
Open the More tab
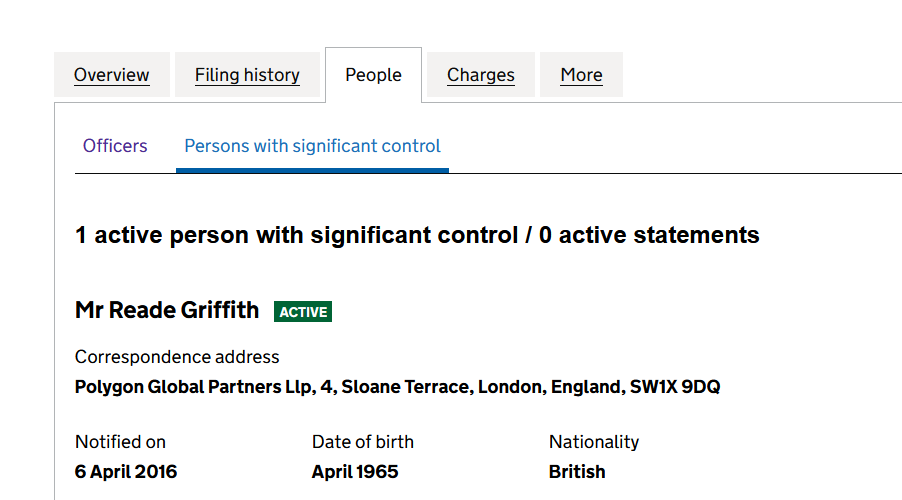tap(581, 75)
